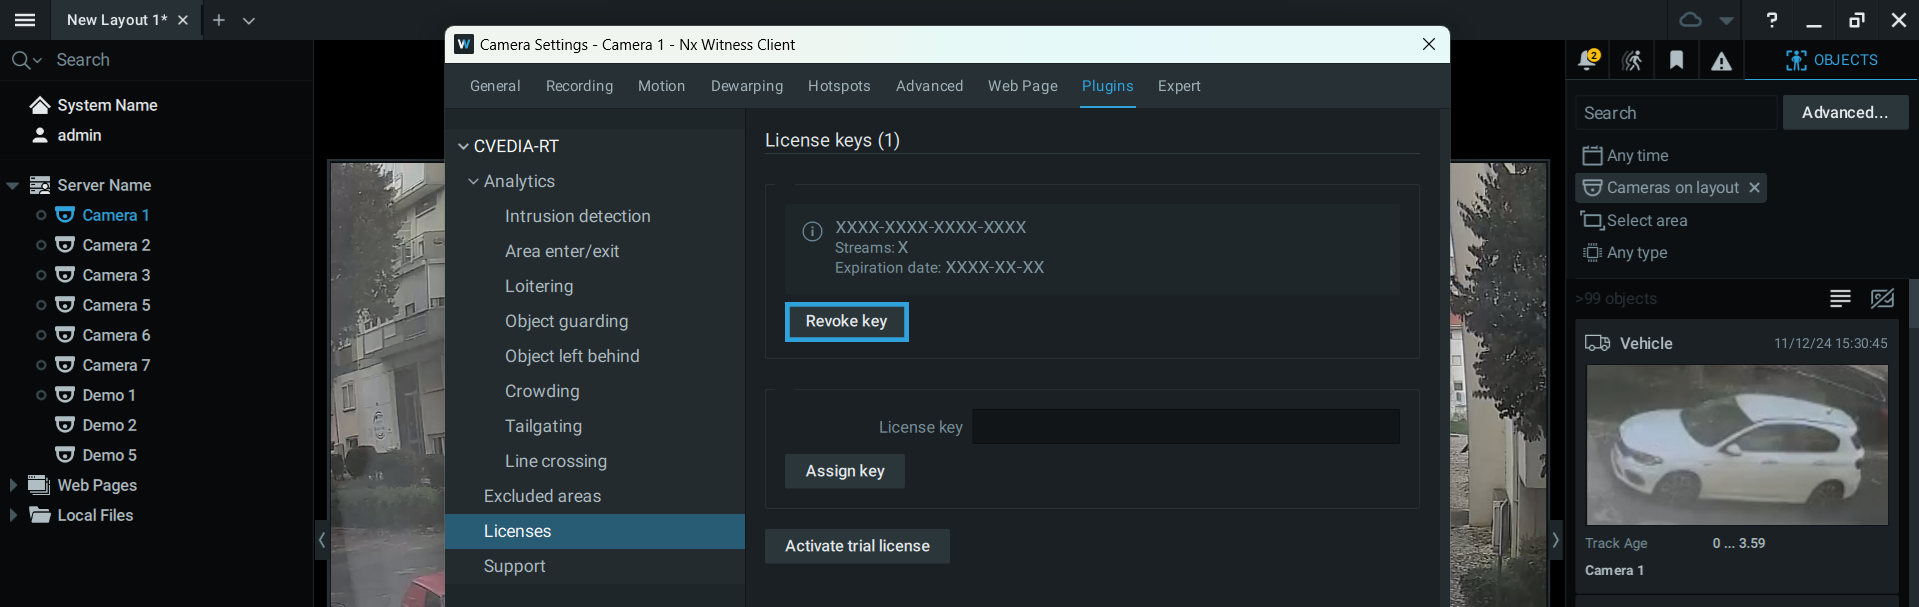Select Camera 7 in the resource tree
The image size is (1919, 607).
(x=116, y=365)
